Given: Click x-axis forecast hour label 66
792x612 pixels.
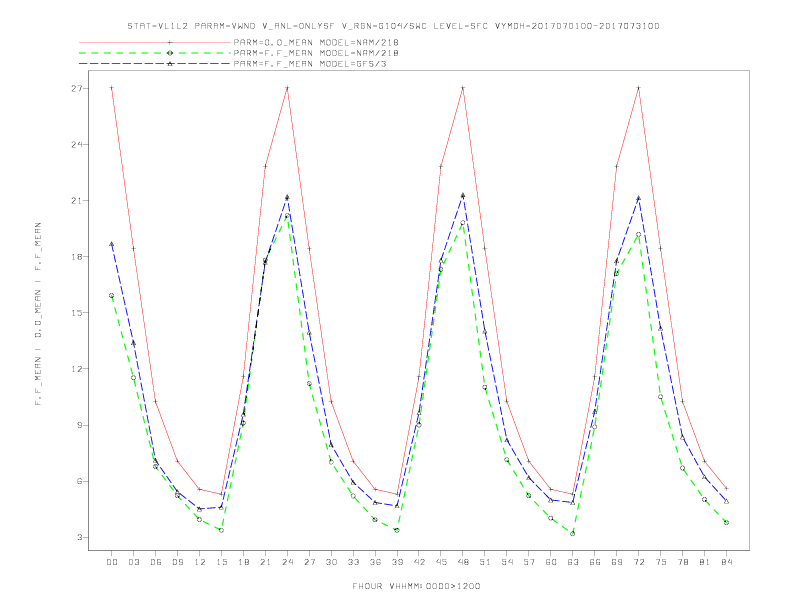Looking at the screenshot, I should (595, 562).
